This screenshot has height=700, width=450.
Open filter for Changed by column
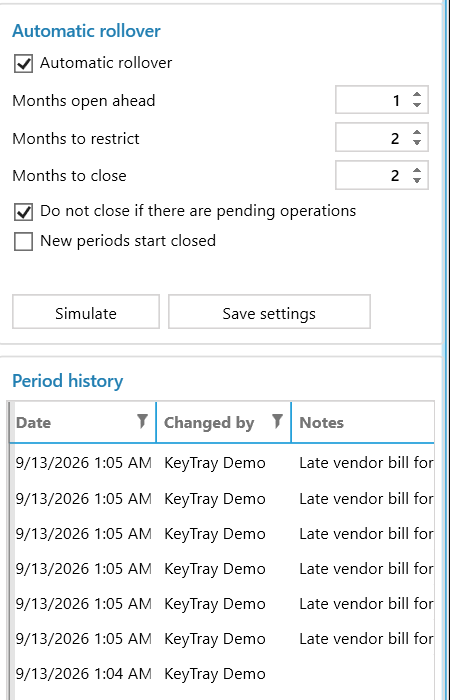(x=277, y=421)
